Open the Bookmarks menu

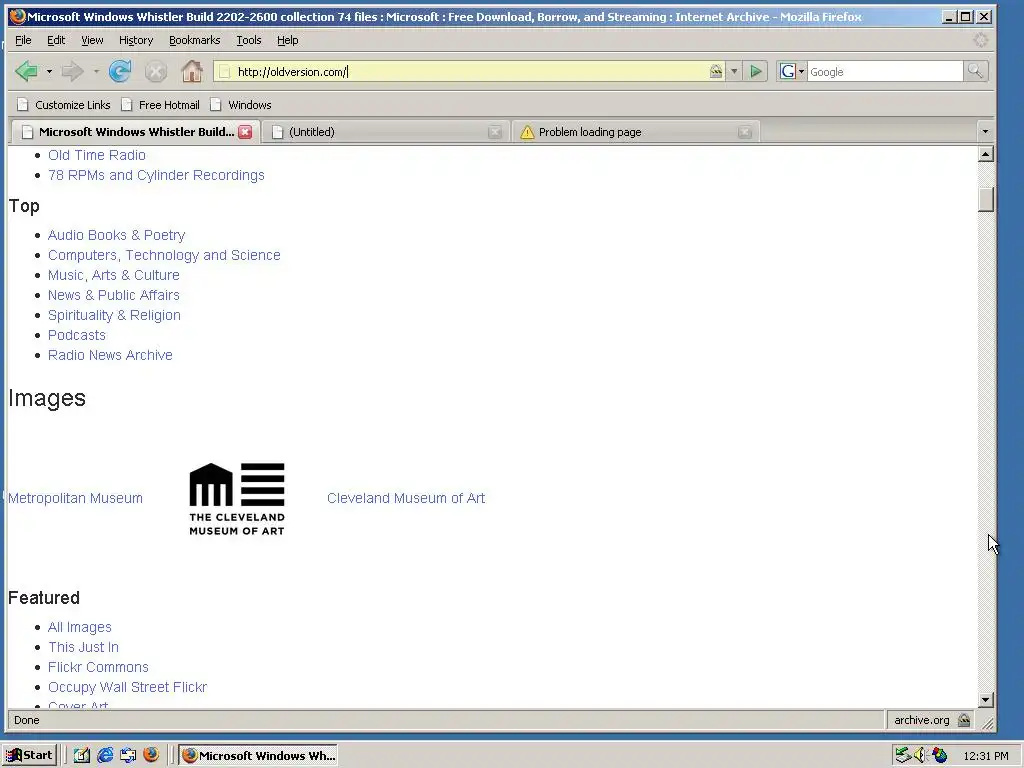(x=195, y=40)
